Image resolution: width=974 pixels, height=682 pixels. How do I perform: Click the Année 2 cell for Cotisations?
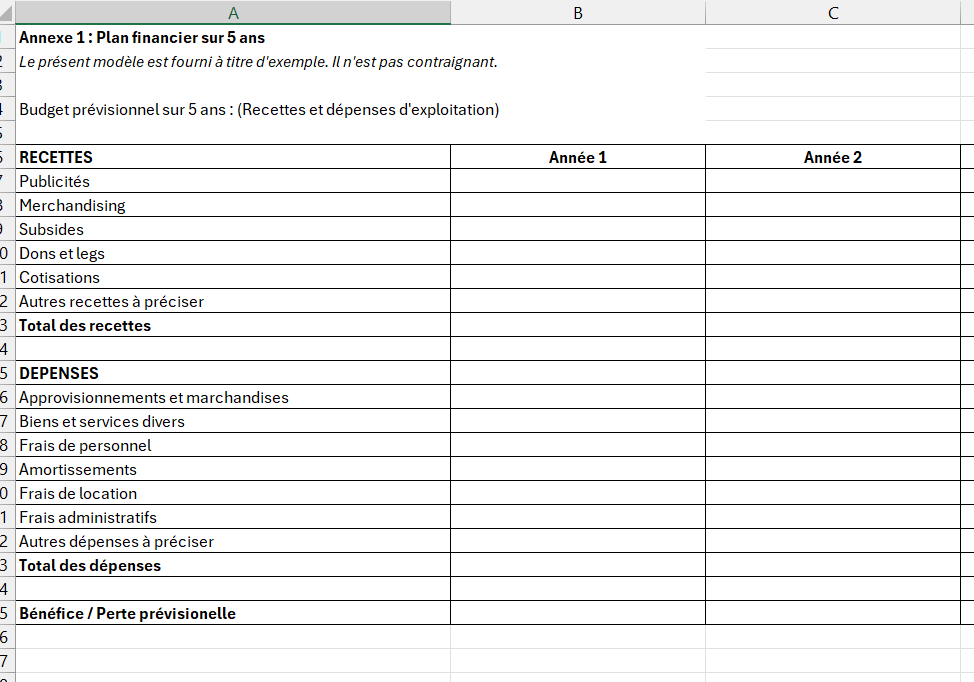tap(833, 277)
